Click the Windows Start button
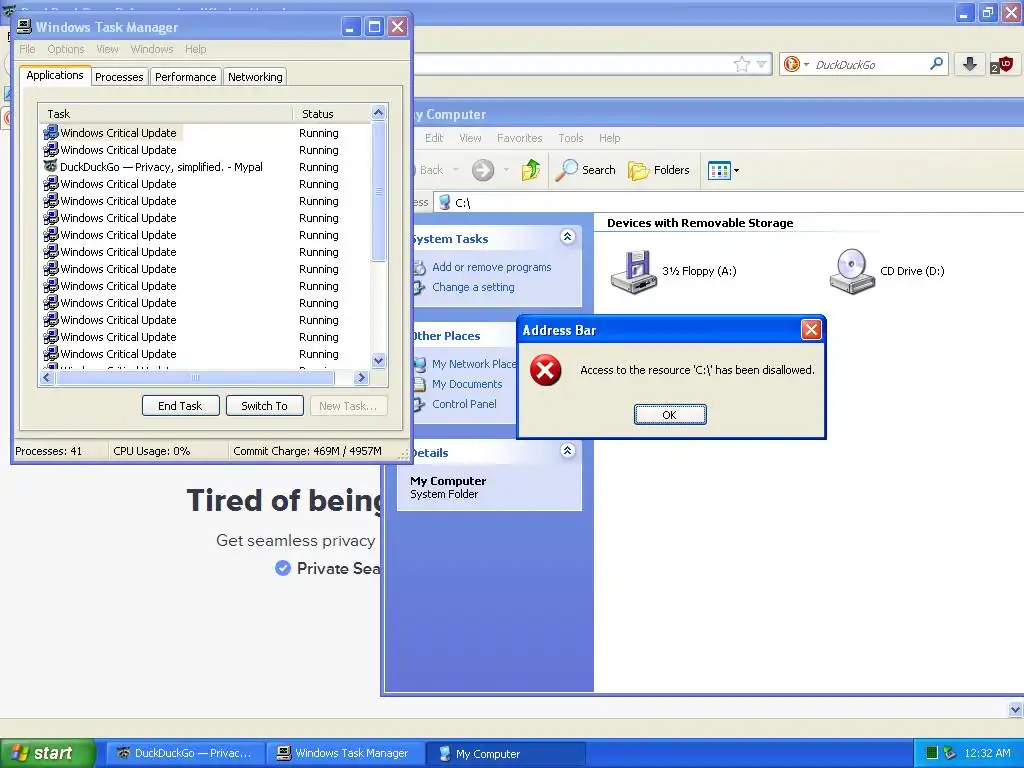1024x768 pixels. click(48, 753)
